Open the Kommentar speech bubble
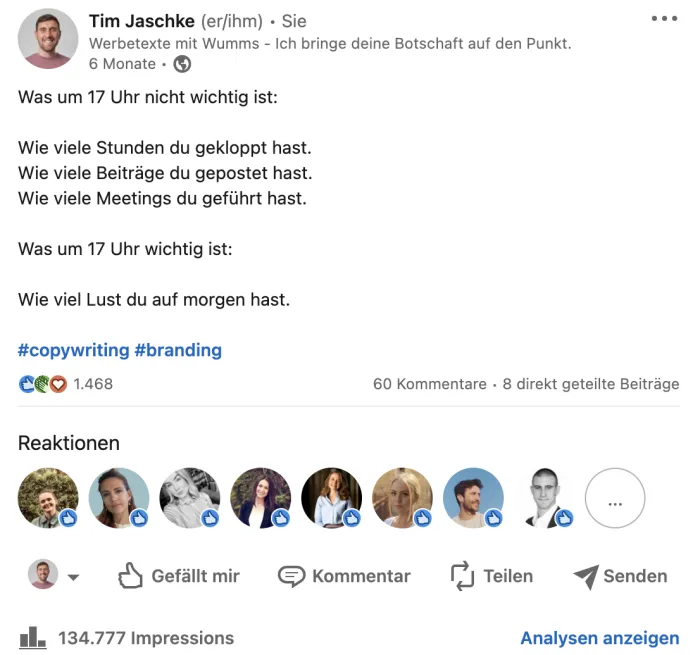This screenshot has width=700, height=655. tap(291, 576)
